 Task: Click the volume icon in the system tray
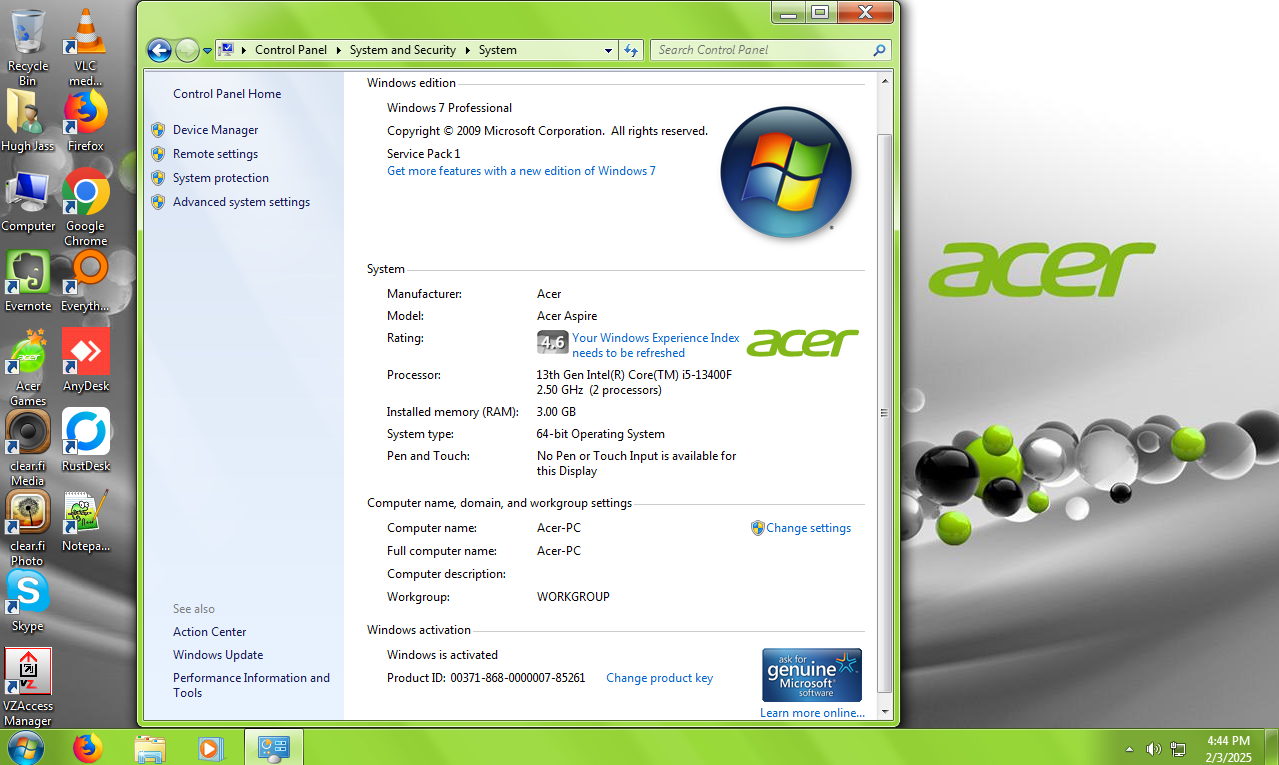[x=1152, y=748]
